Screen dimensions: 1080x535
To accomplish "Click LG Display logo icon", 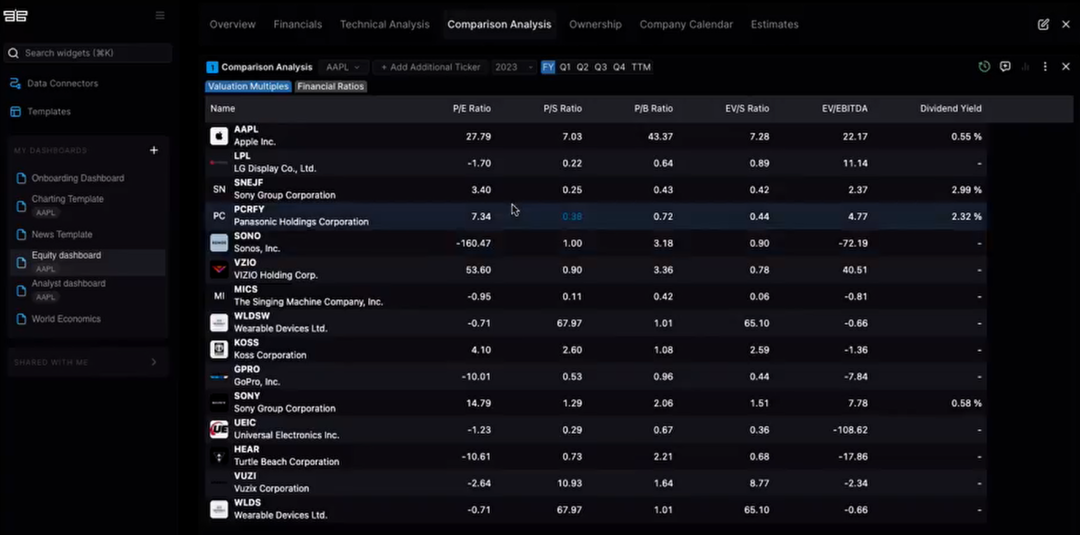I will pos(219,162).
